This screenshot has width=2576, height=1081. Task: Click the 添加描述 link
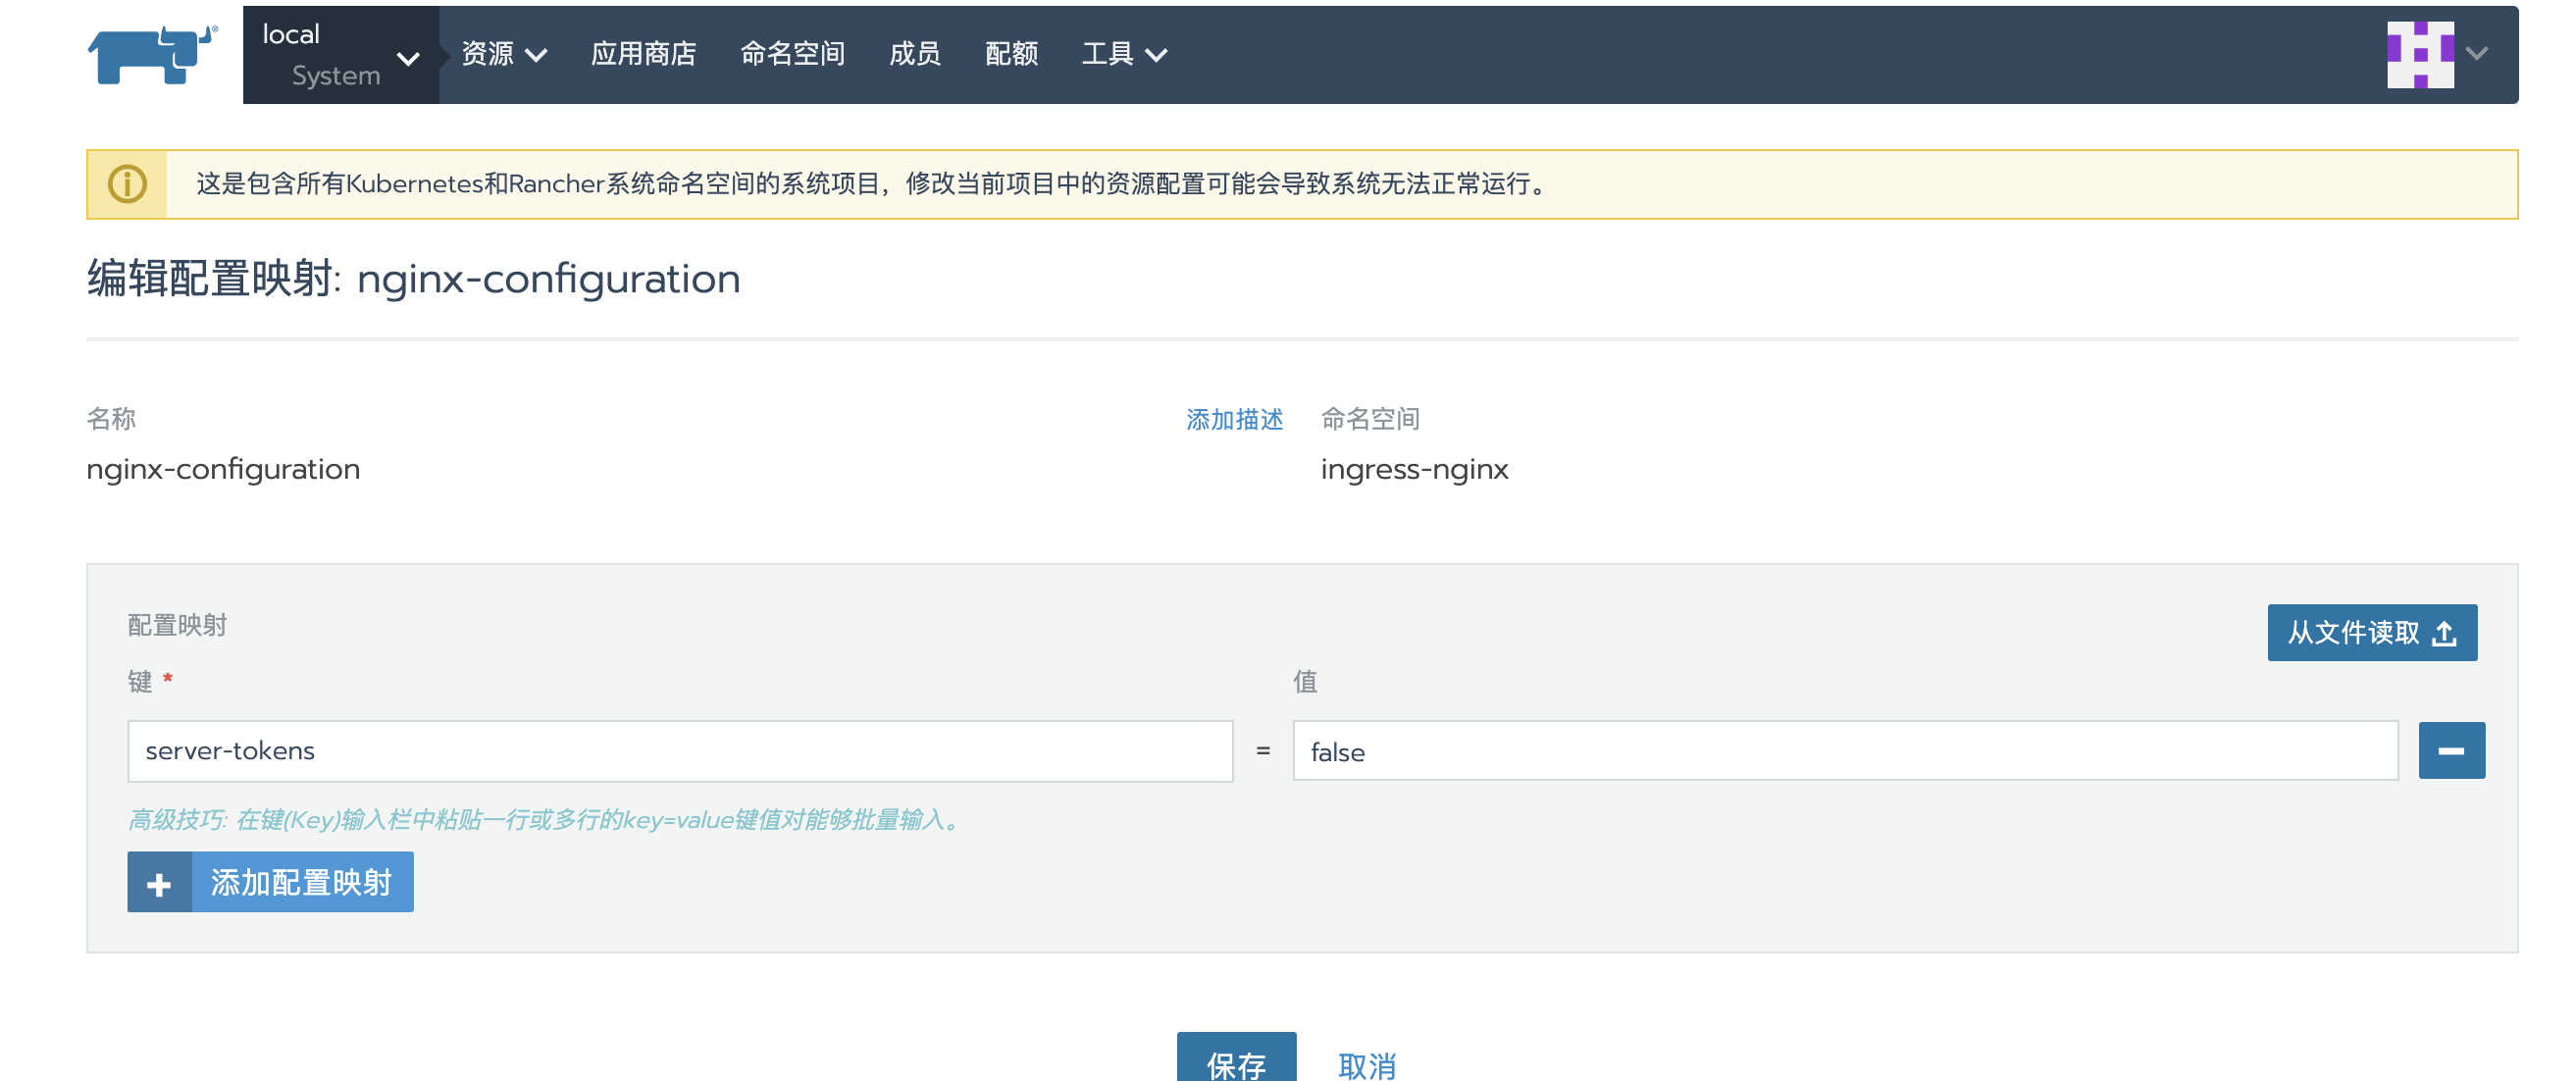[1234, 420]
